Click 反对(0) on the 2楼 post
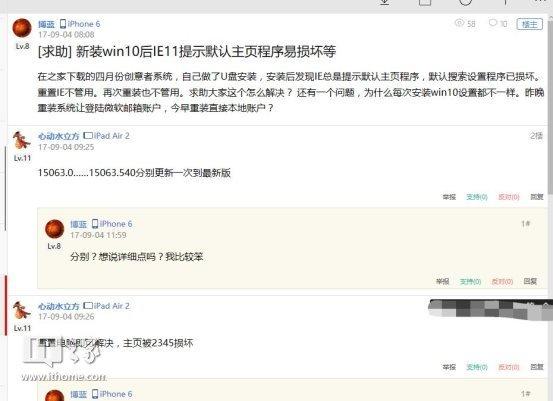Viewport: 553px width, 401px height. [509, 197]
